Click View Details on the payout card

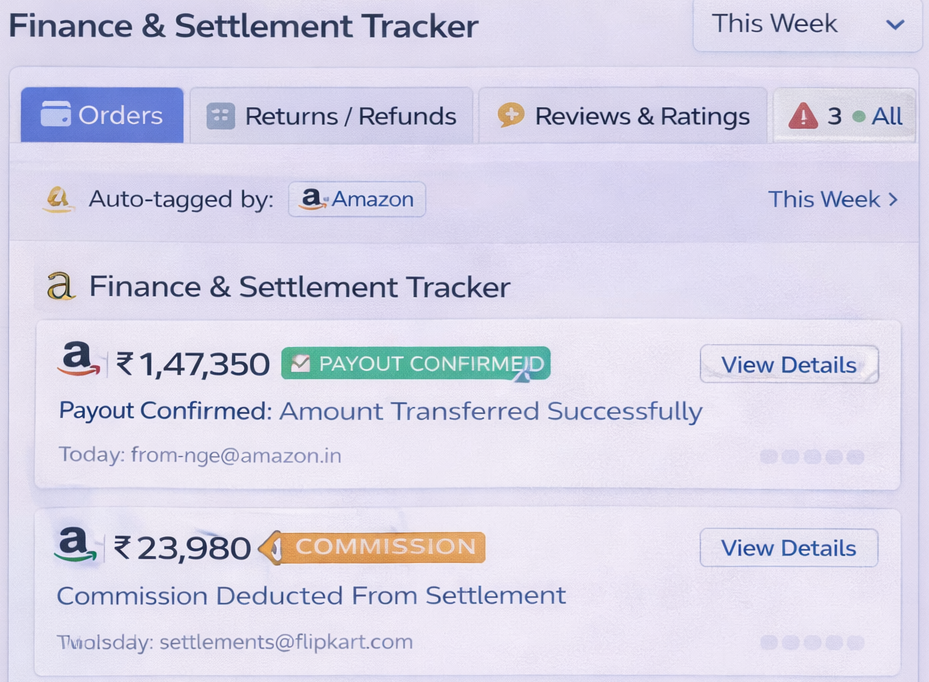[789, 364]
